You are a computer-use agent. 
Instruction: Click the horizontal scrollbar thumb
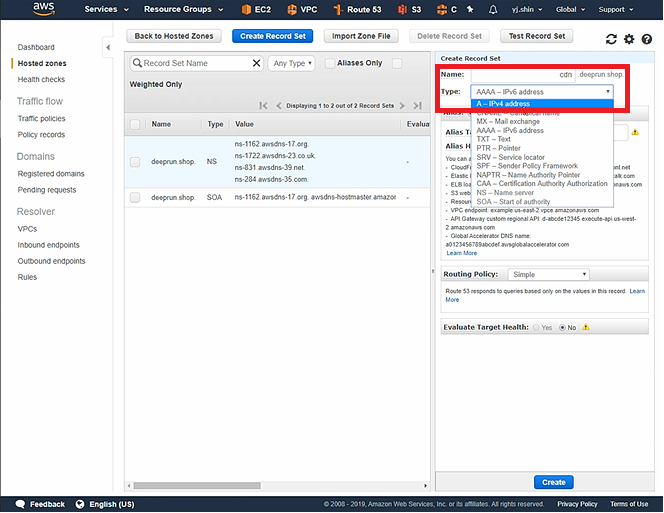click(x=197, y=485)
